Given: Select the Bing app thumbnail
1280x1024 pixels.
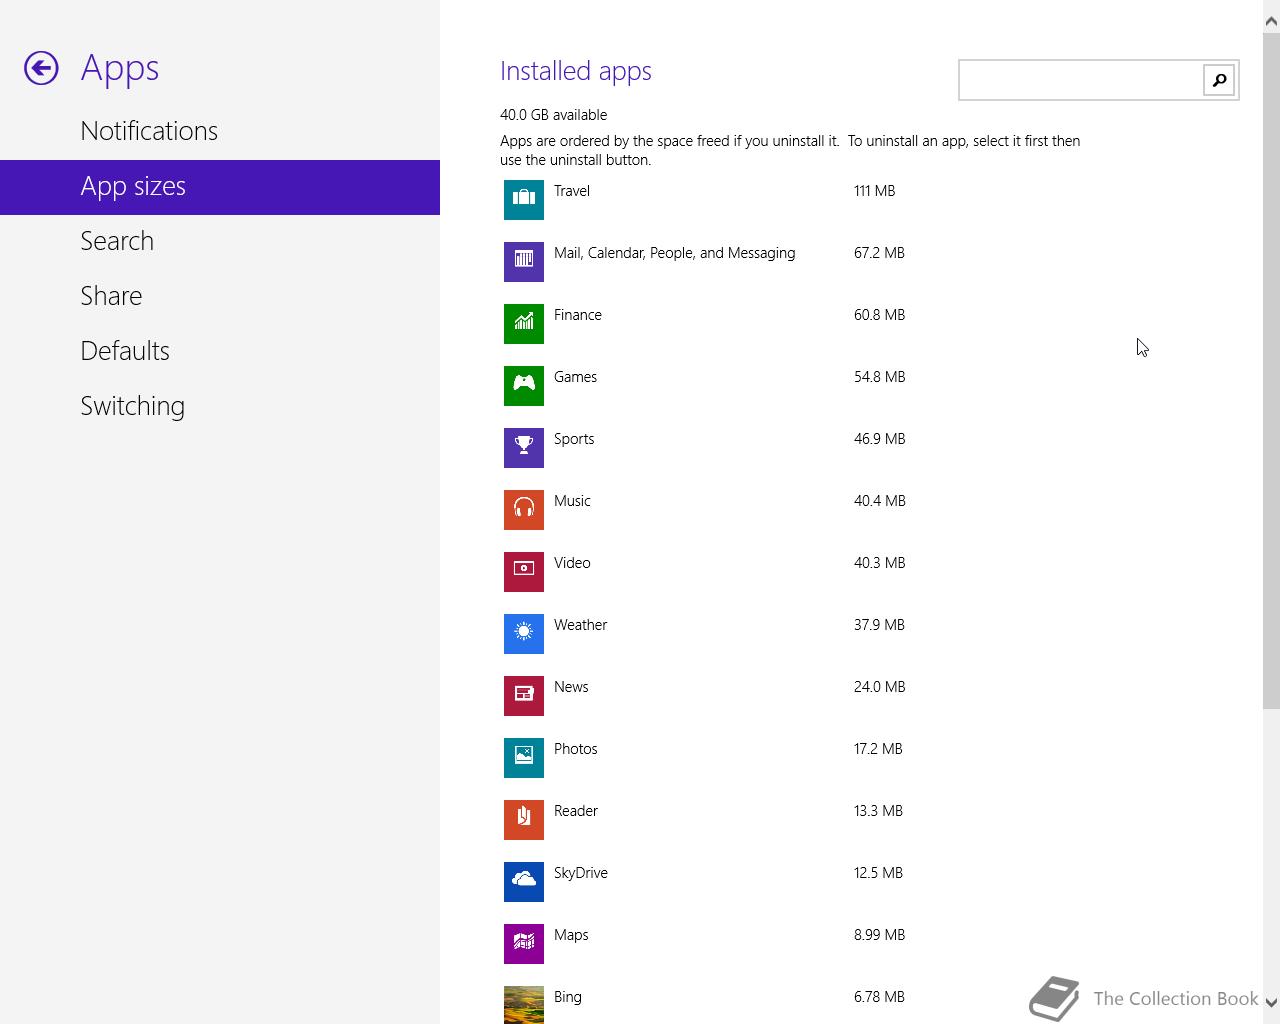Looking at the screenshot, I should coord(523,1004).
